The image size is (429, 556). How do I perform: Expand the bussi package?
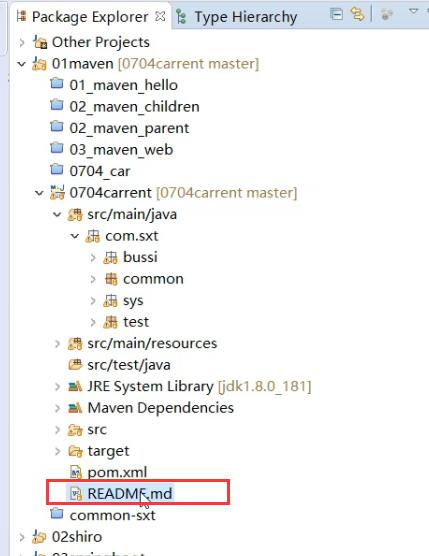coord(93,258)
